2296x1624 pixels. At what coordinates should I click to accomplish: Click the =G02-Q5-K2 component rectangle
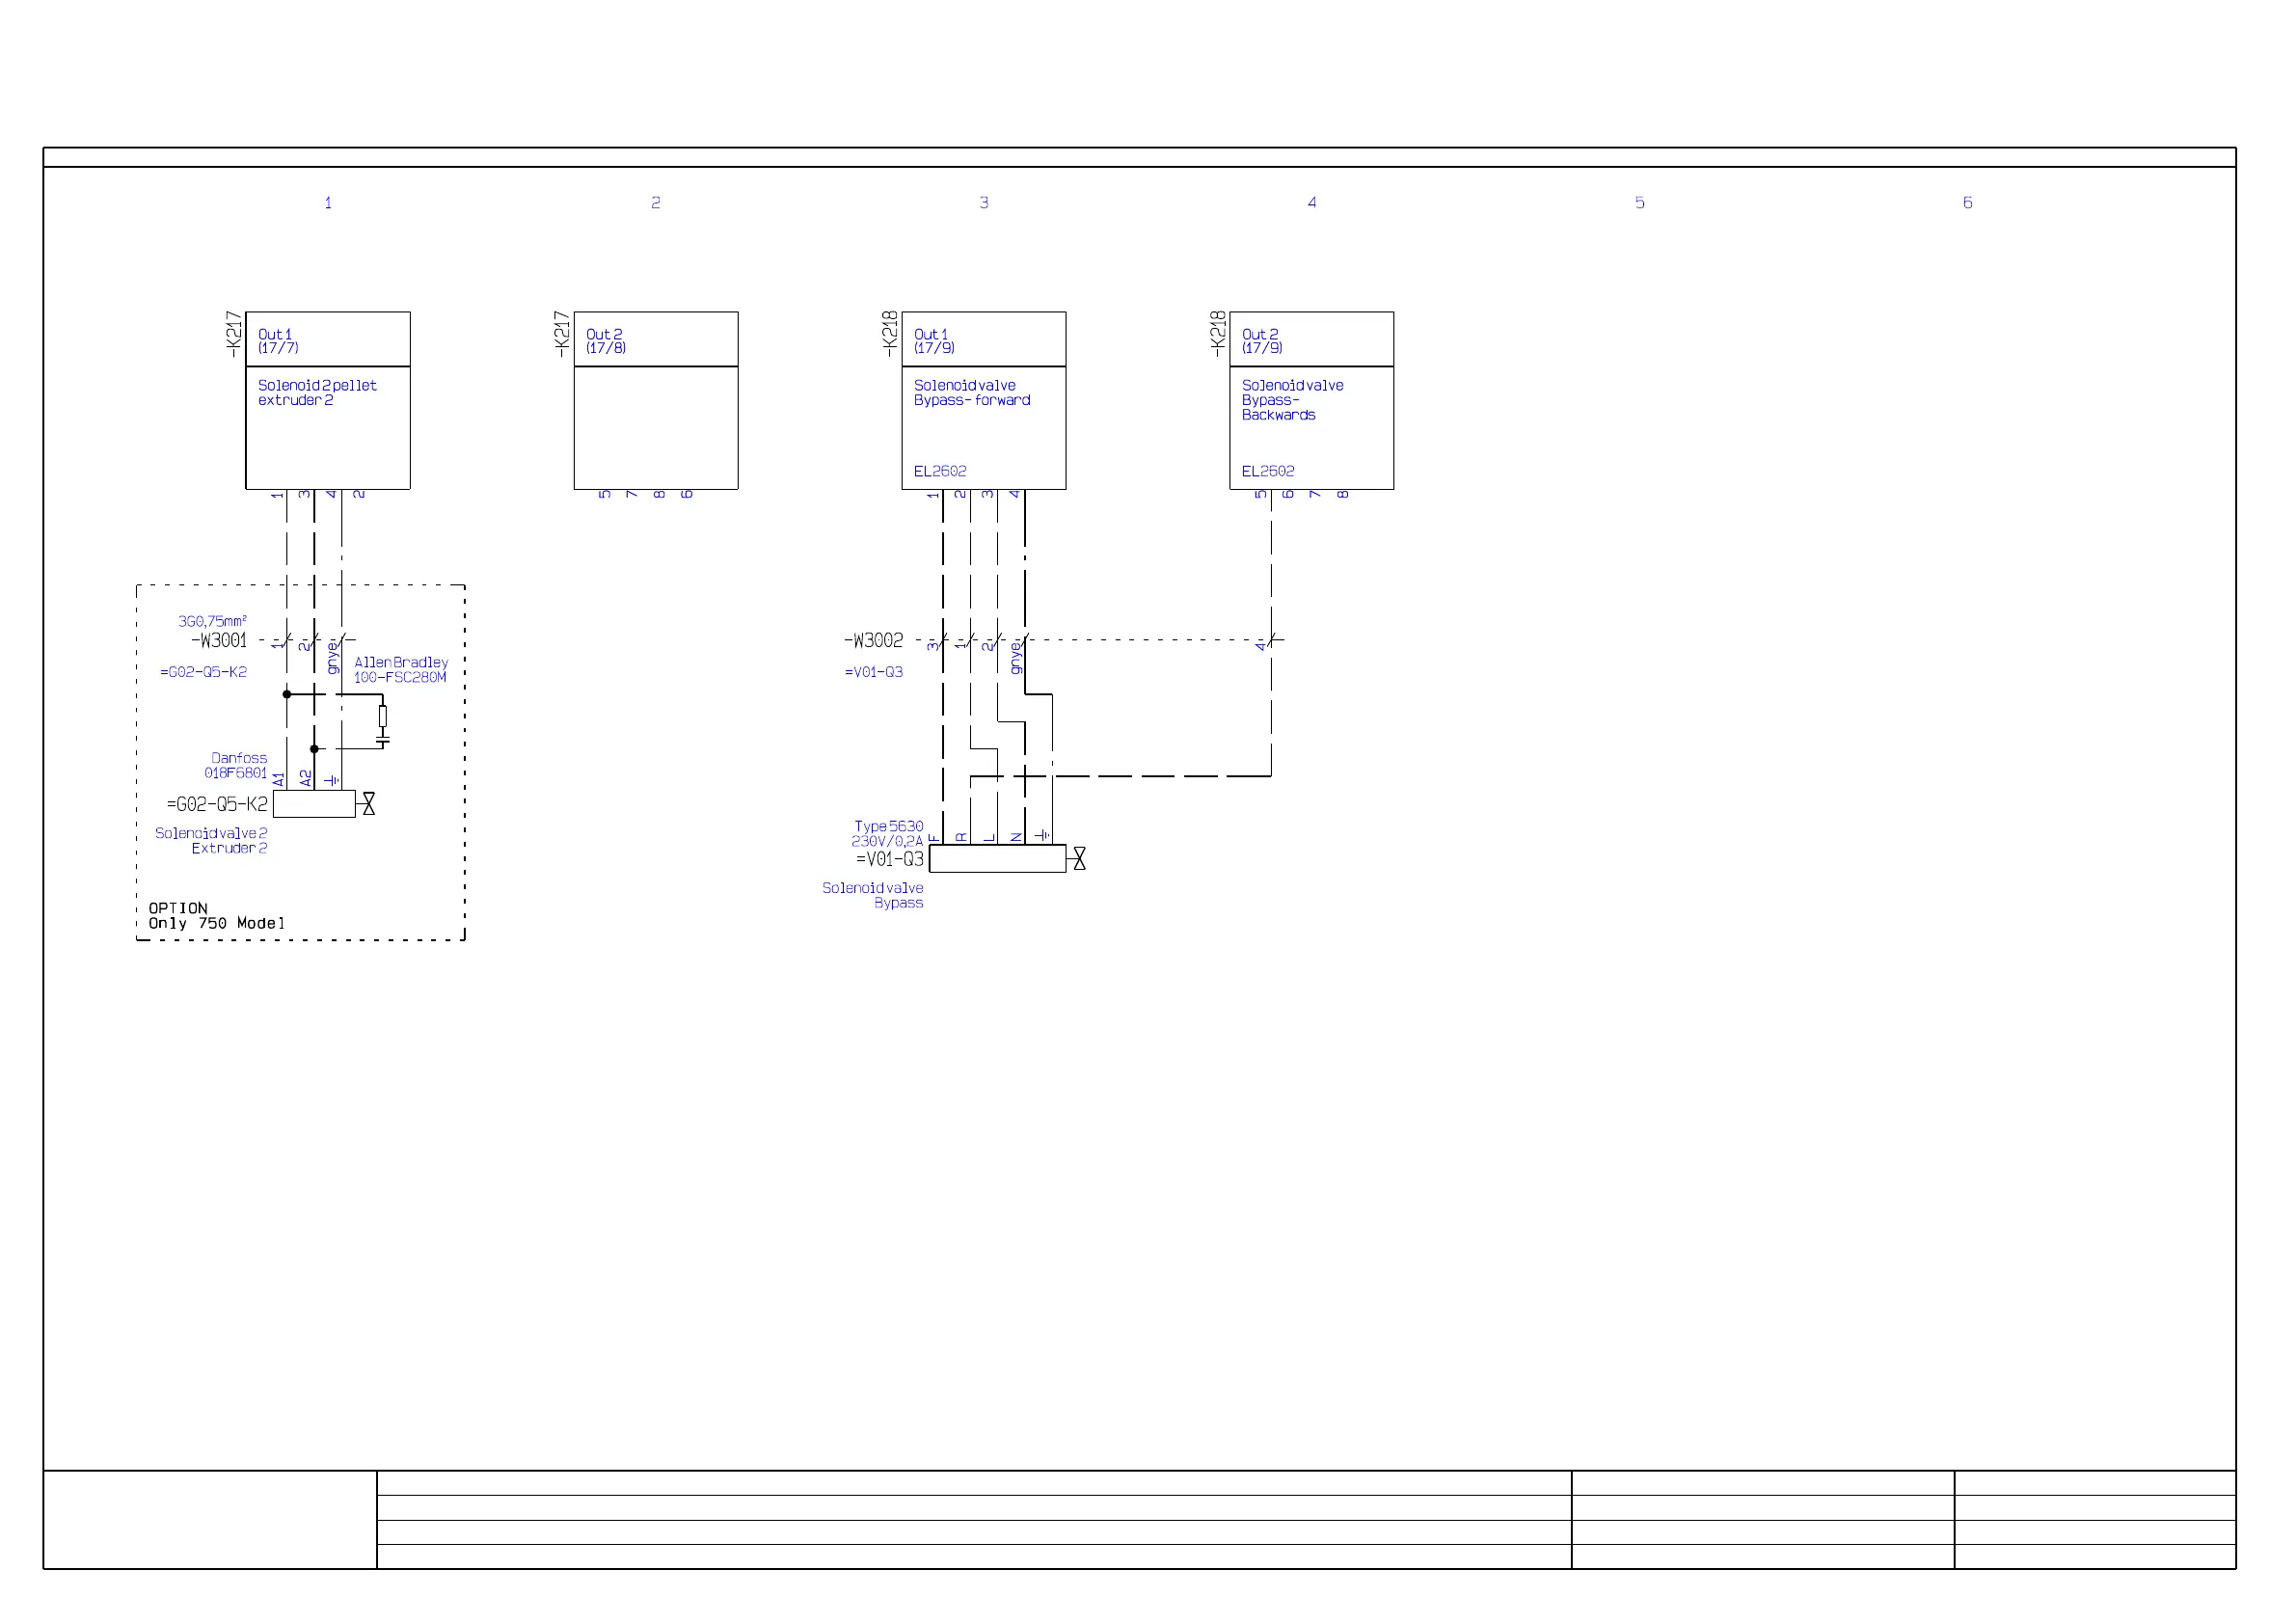click(x=314, y=804)
